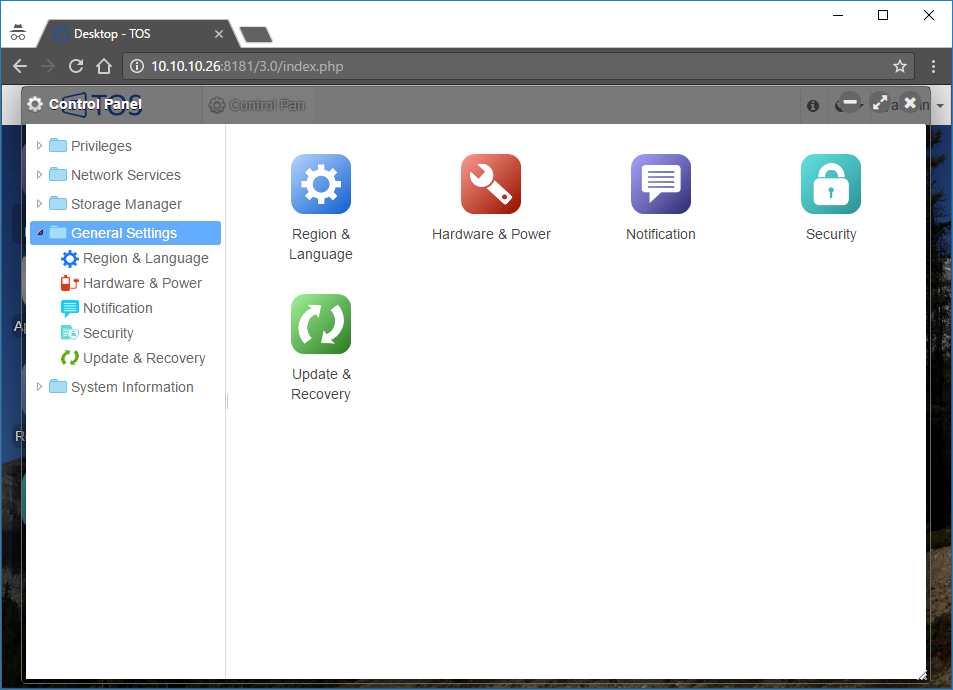This screenshot has height=690, width=953.
Task: Click the browser Home button
Action: (x=104, y=66)
